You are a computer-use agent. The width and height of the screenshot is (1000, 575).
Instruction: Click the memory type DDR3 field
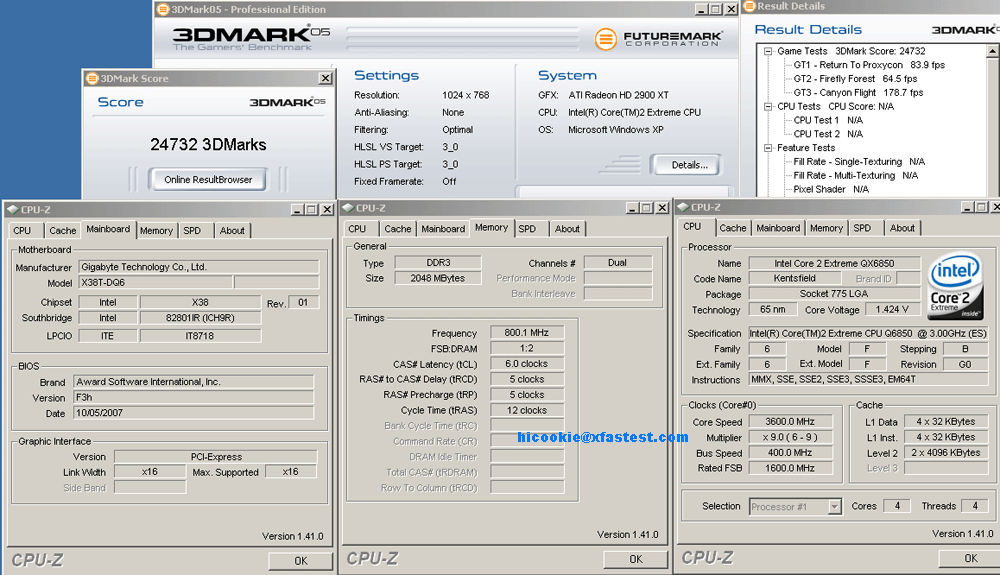point(438,263)
